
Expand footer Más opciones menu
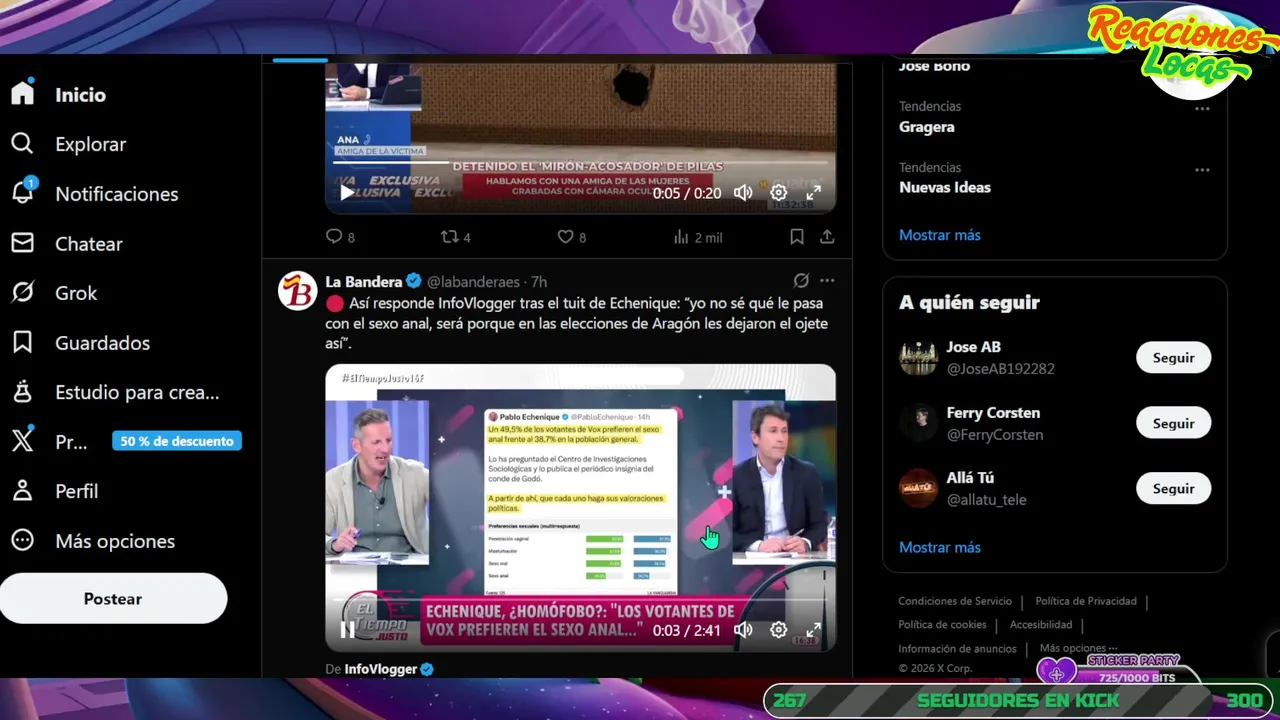1079,648
